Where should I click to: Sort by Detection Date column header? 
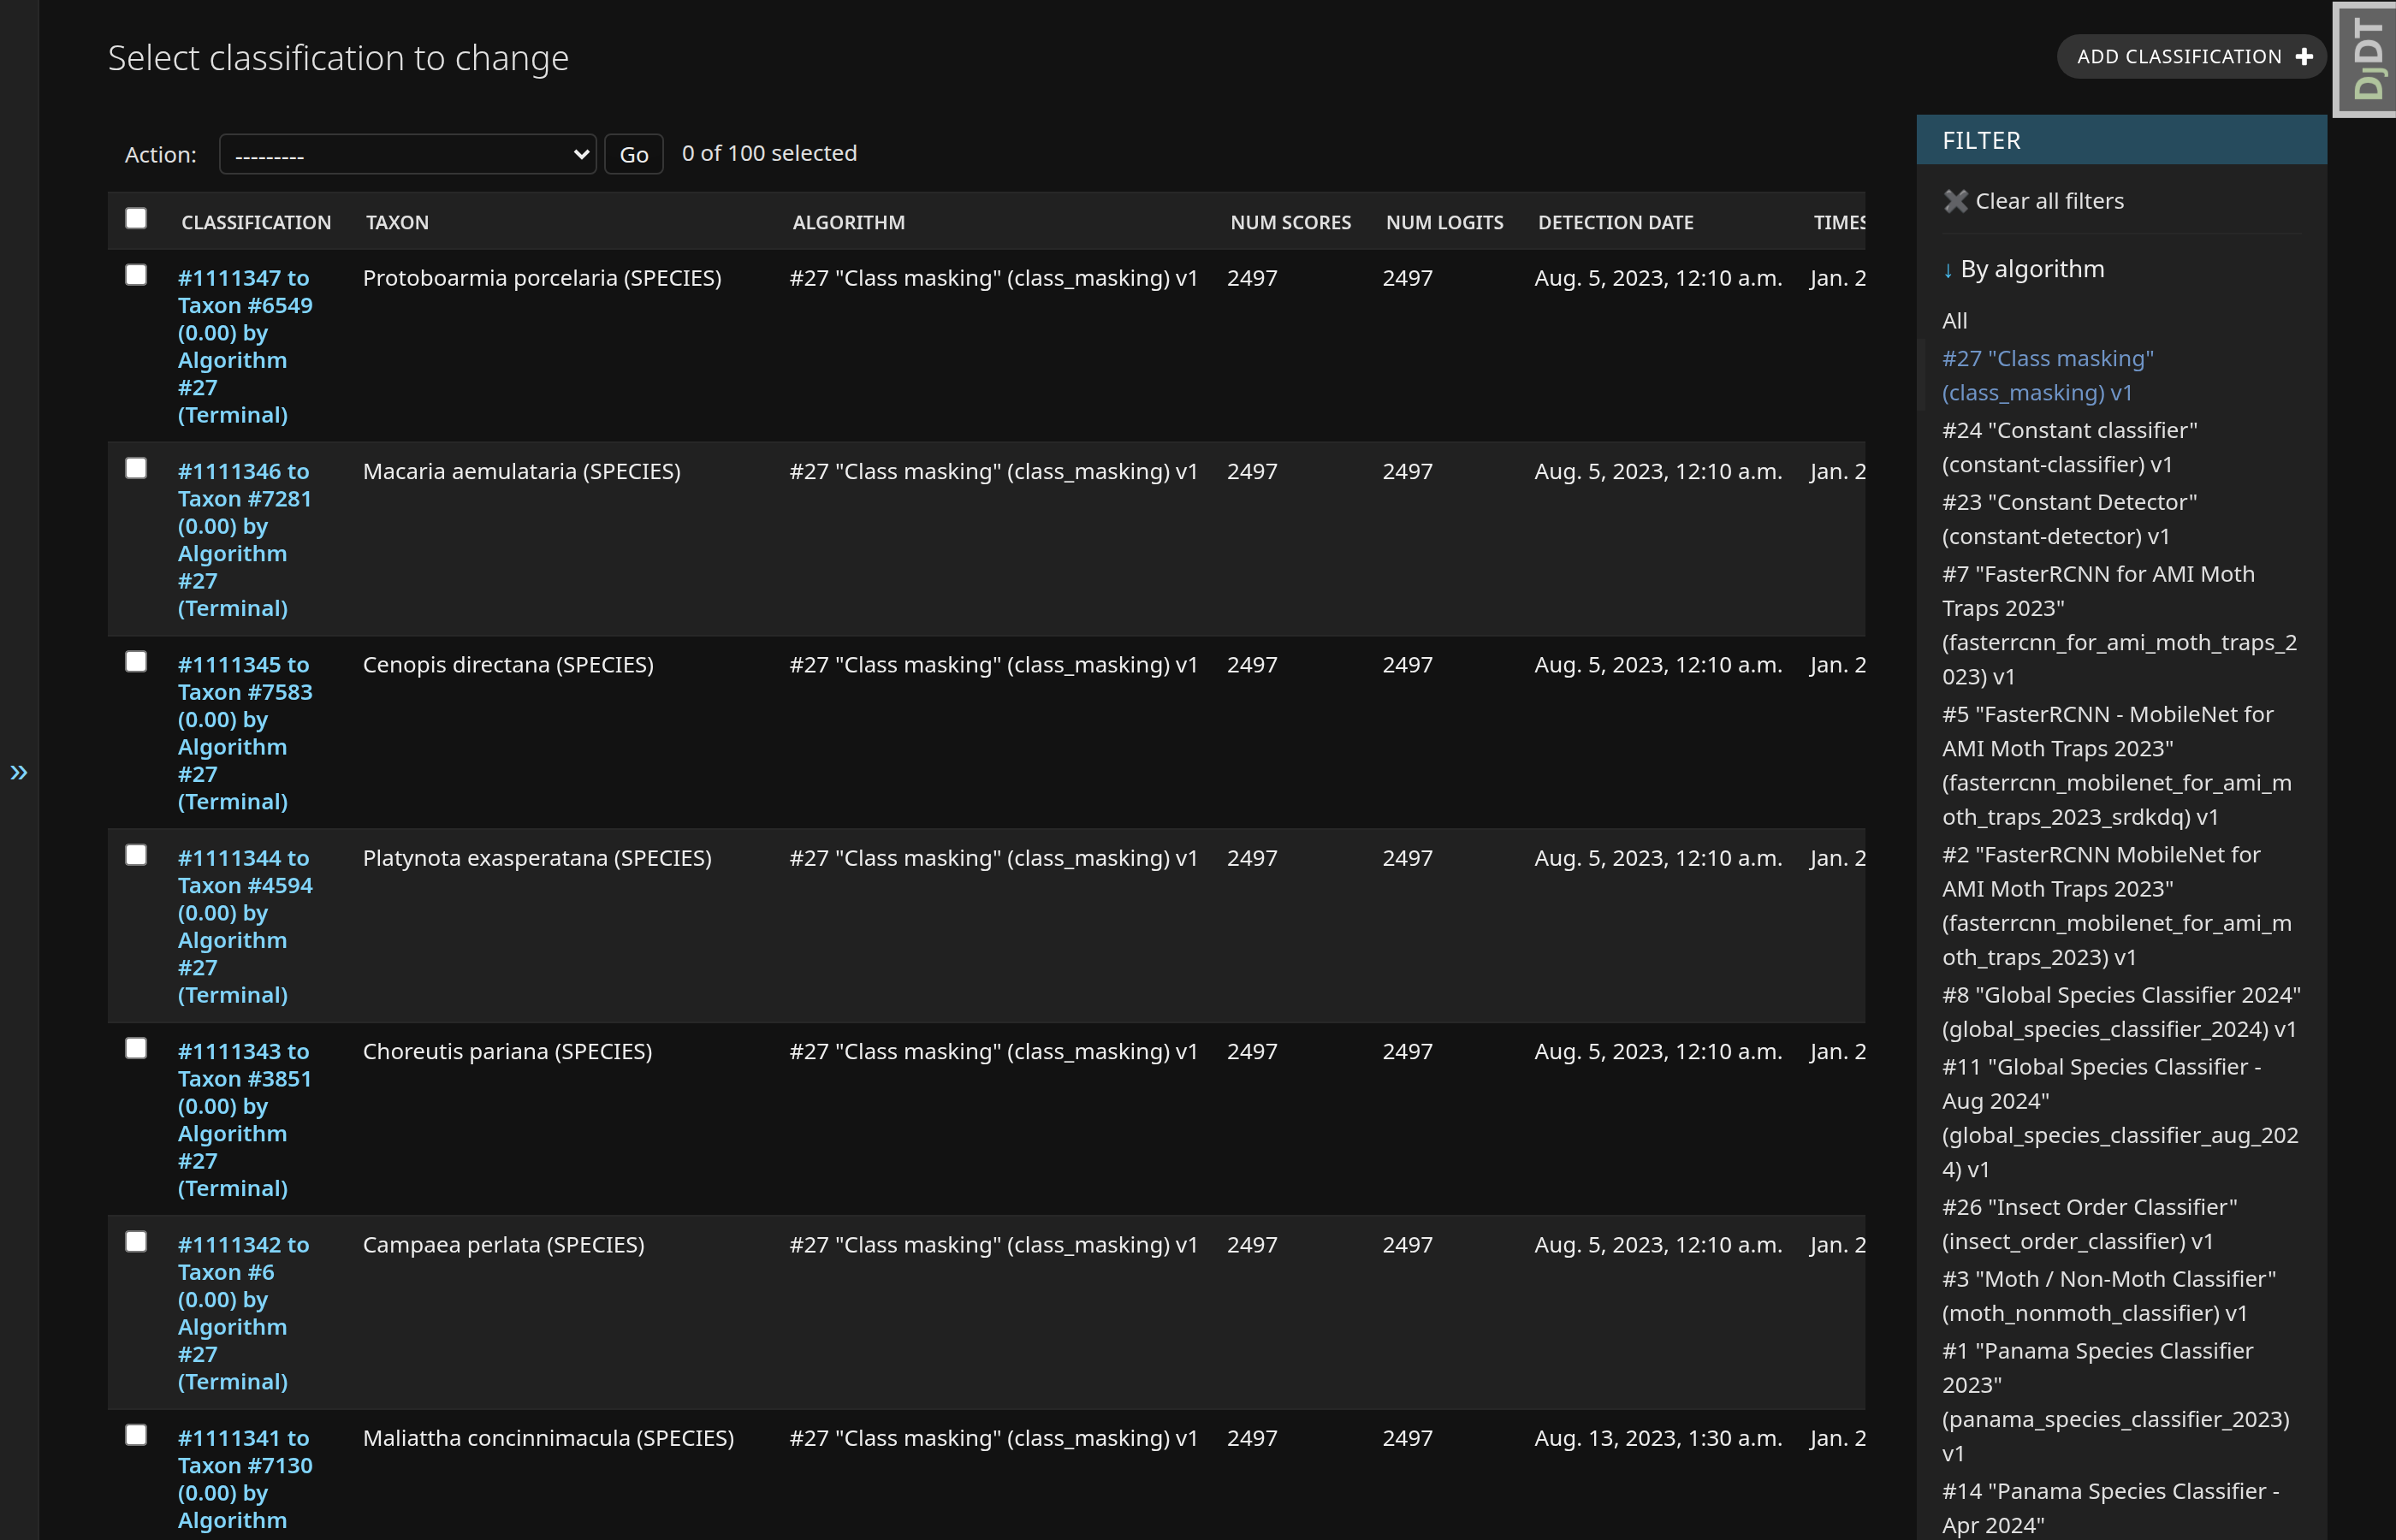coord(1615,223)
